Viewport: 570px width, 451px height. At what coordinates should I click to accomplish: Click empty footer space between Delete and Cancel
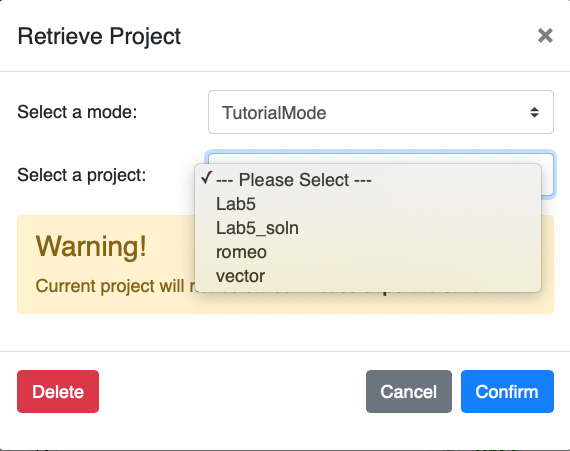click(233, 391)
